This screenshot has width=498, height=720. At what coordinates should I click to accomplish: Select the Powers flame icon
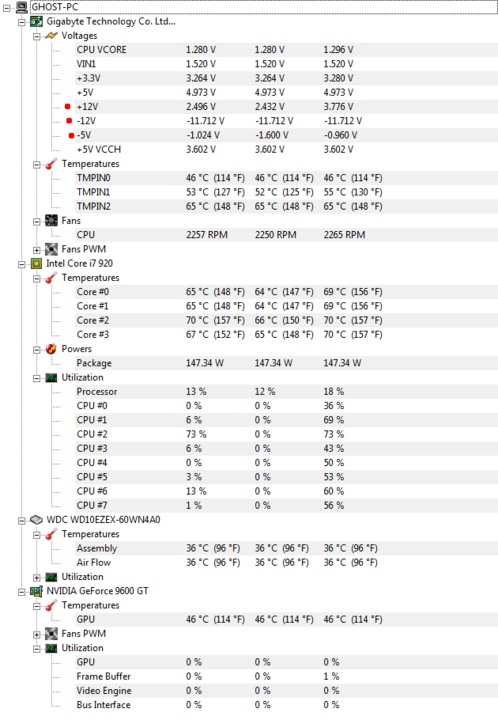click(51, 349)
